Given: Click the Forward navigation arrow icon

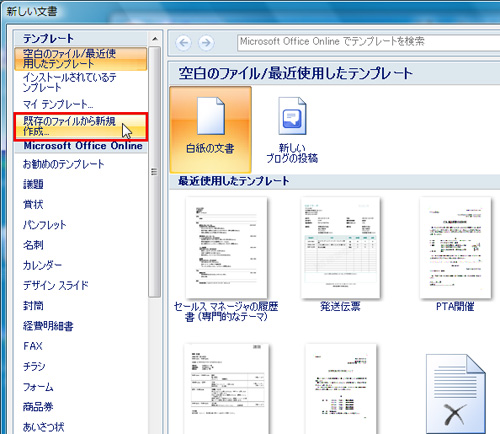Looking at the screenshot, I should 206,43.
